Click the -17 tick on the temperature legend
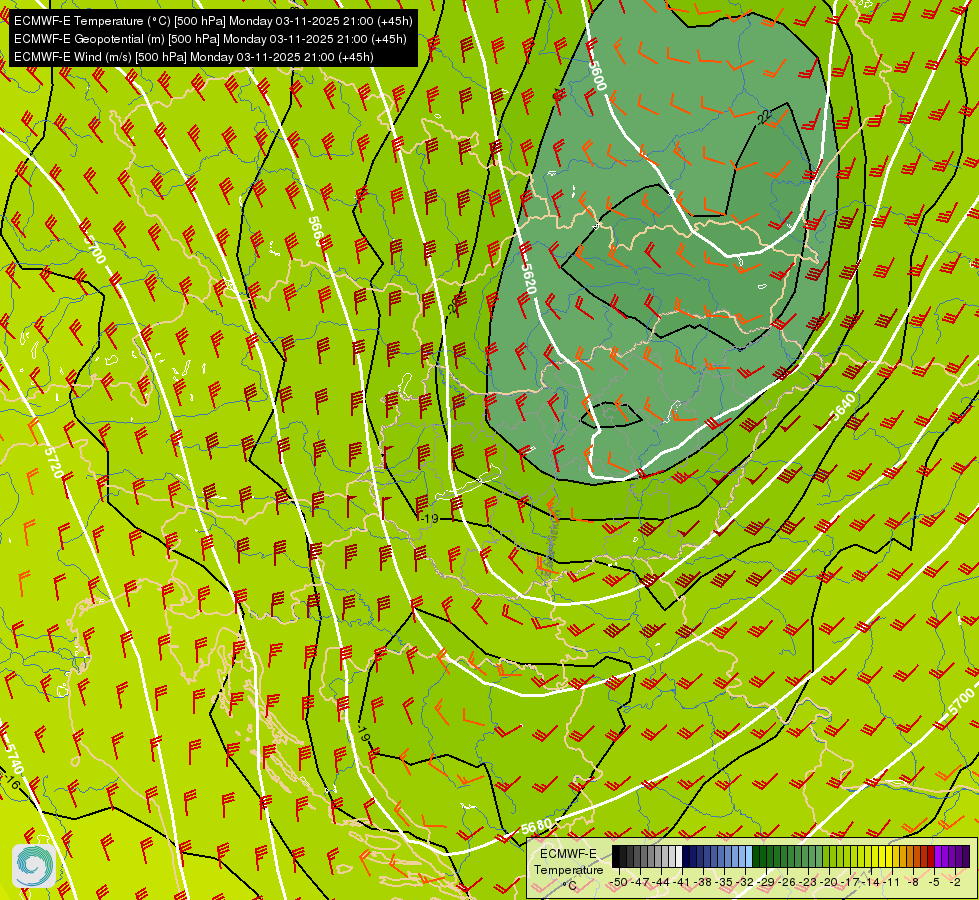 [850, 882]
